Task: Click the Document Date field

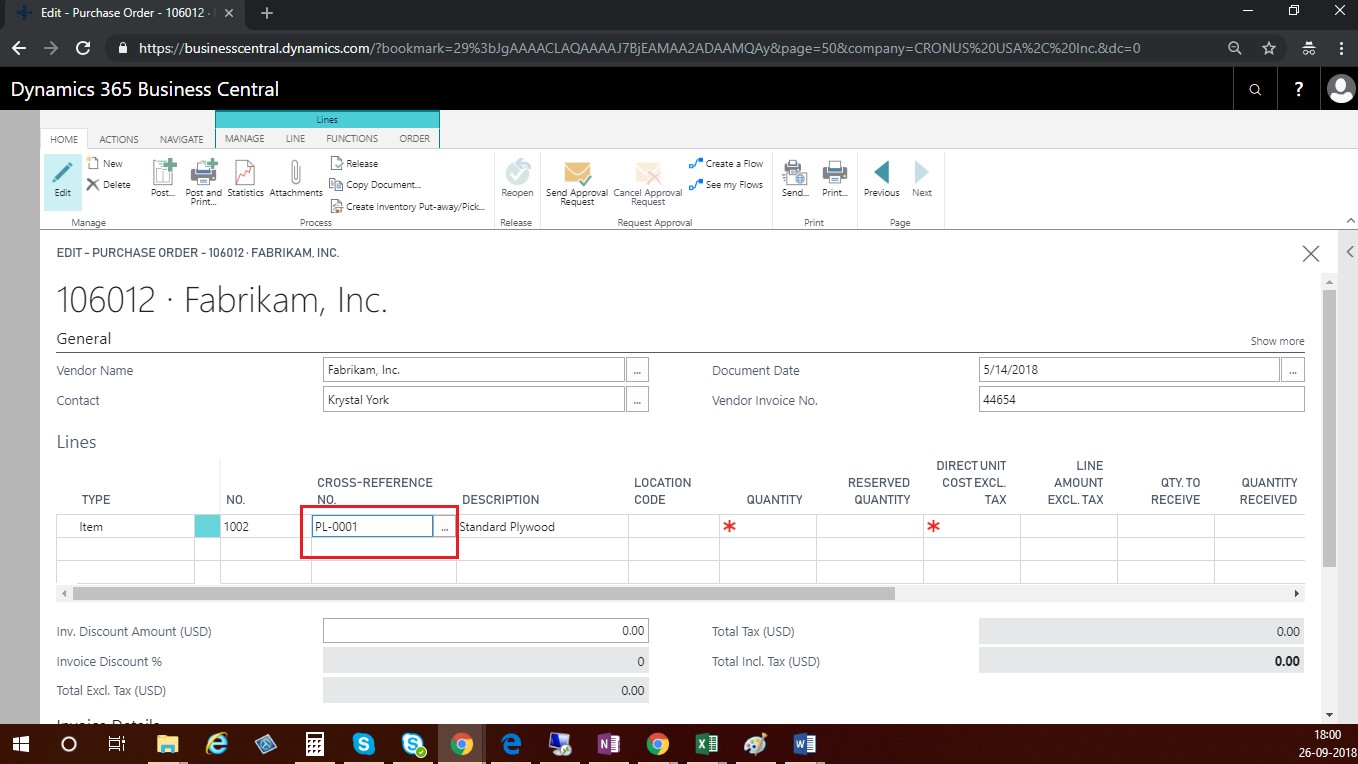Action: tap(1129, 370)
